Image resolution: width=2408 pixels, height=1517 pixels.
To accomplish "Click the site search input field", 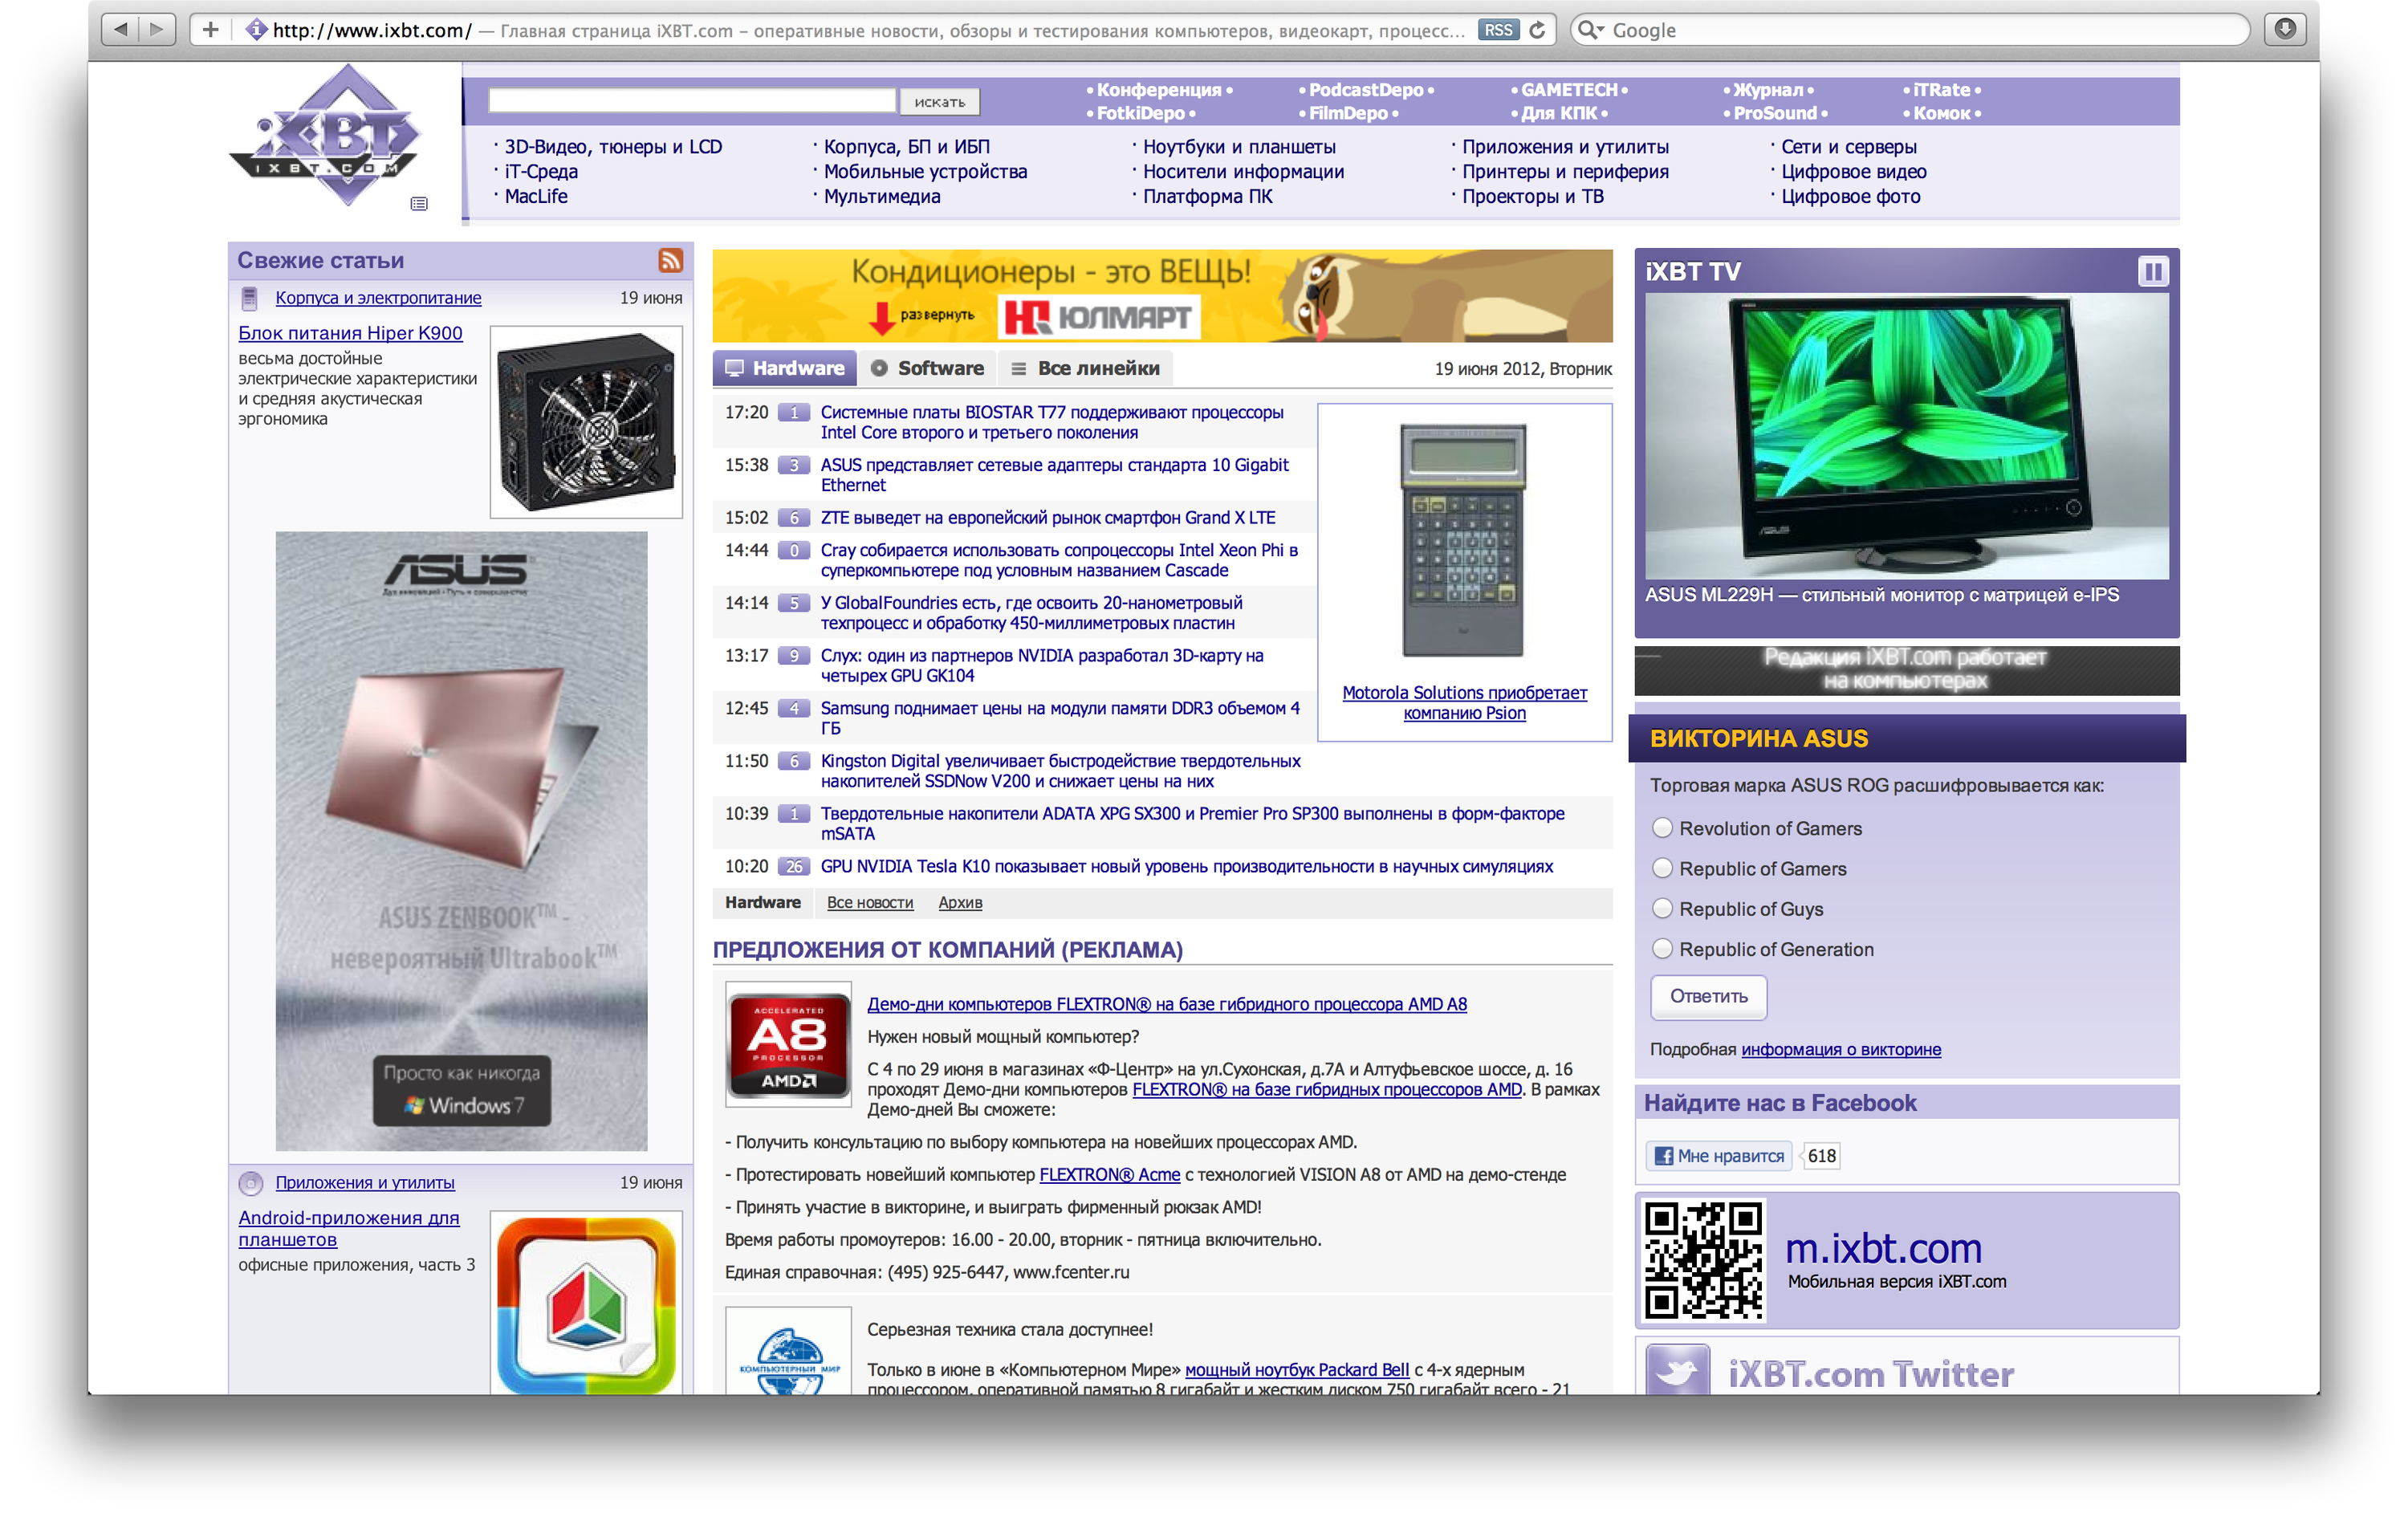I will (x=692, y=100).
